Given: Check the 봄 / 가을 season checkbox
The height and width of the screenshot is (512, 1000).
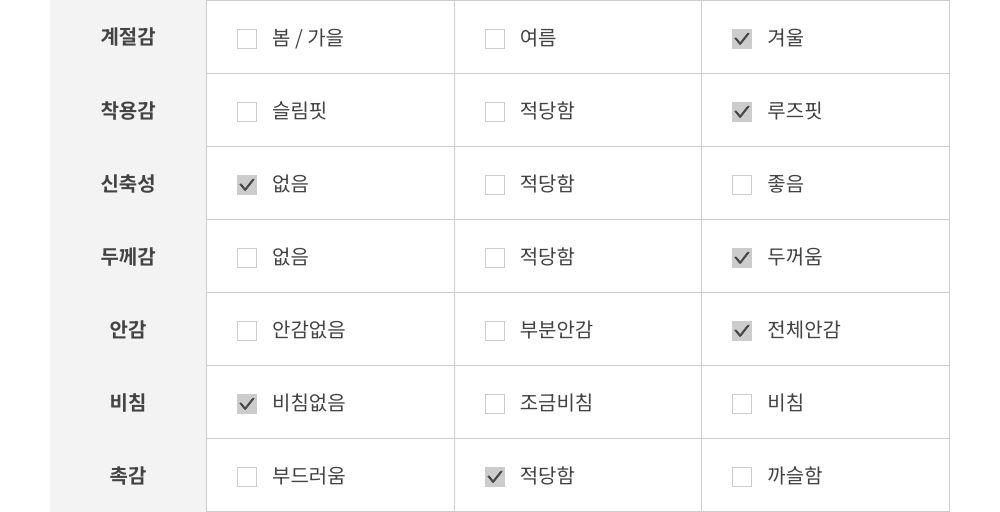Looking at the screenshot, I should 247,39.
